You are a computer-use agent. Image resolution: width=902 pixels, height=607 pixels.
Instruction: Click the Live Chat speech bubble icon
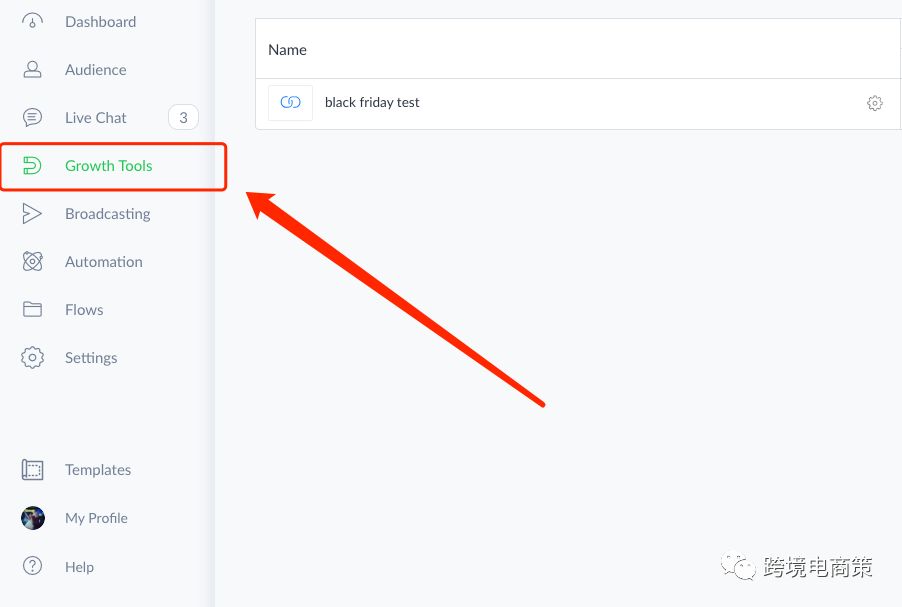coord(32,117)
